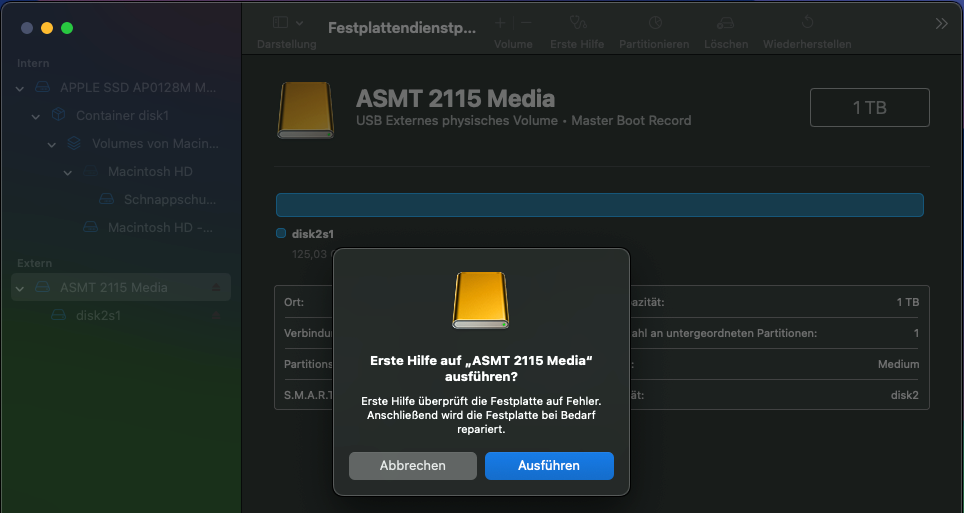964x513 pixels.
Task: Show more toolbar items via overflow chevrons
Action: coord(941,23)
